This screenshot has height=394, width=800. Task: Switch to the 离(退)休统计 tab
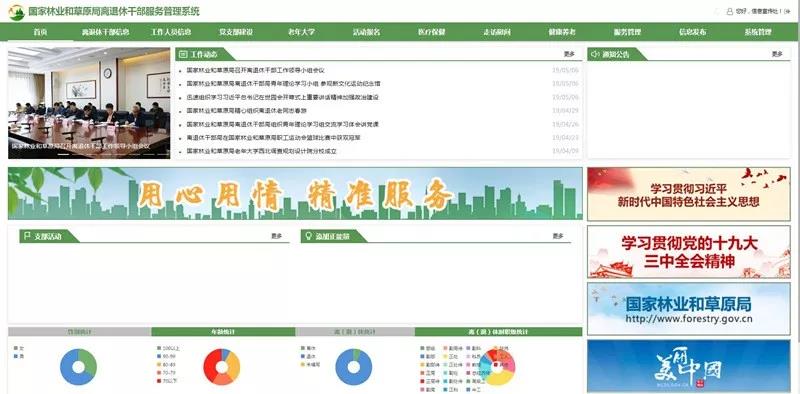(x=355, y=332)
